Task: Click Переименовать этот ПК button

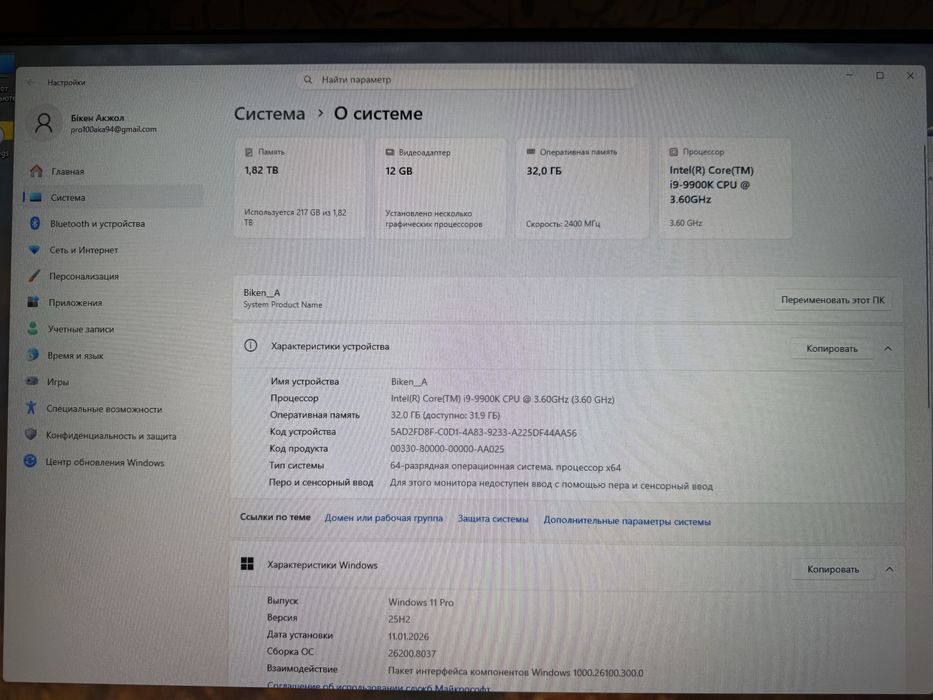Action: (x=832, y=300)
